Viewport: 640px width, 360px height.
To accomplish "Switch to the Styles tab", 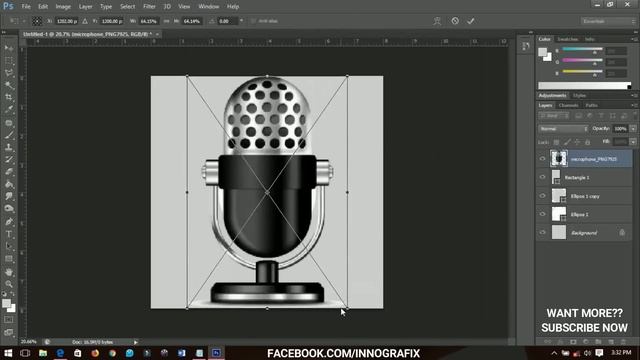I will pos(579,96).
